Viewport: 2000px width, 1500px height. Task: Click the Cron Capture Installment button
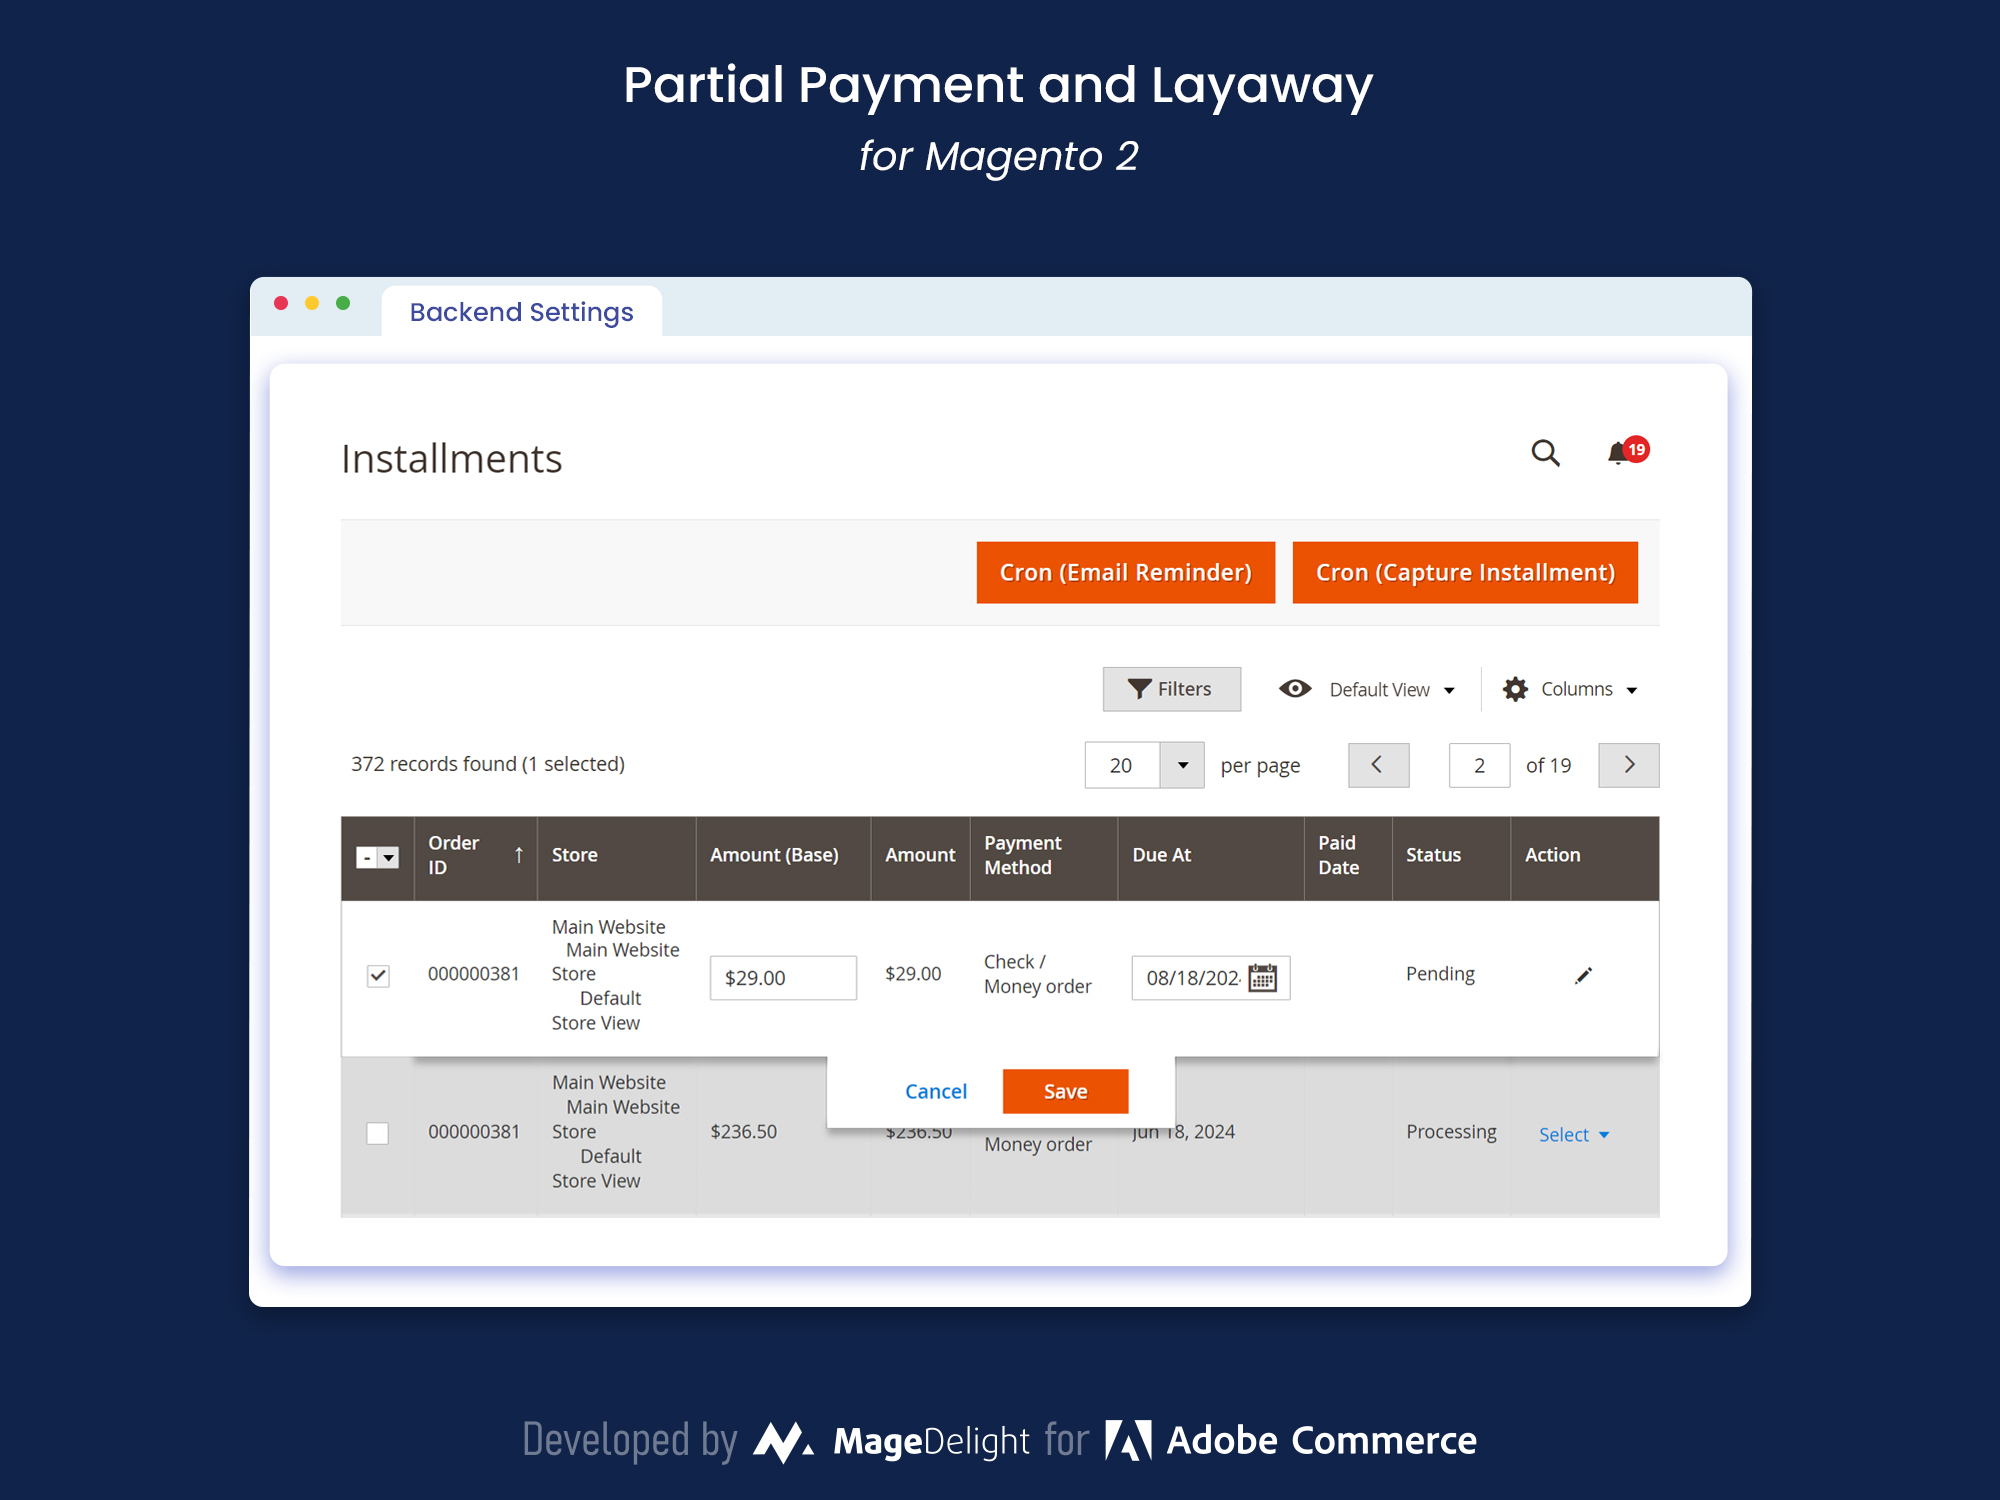point(1461,572)
